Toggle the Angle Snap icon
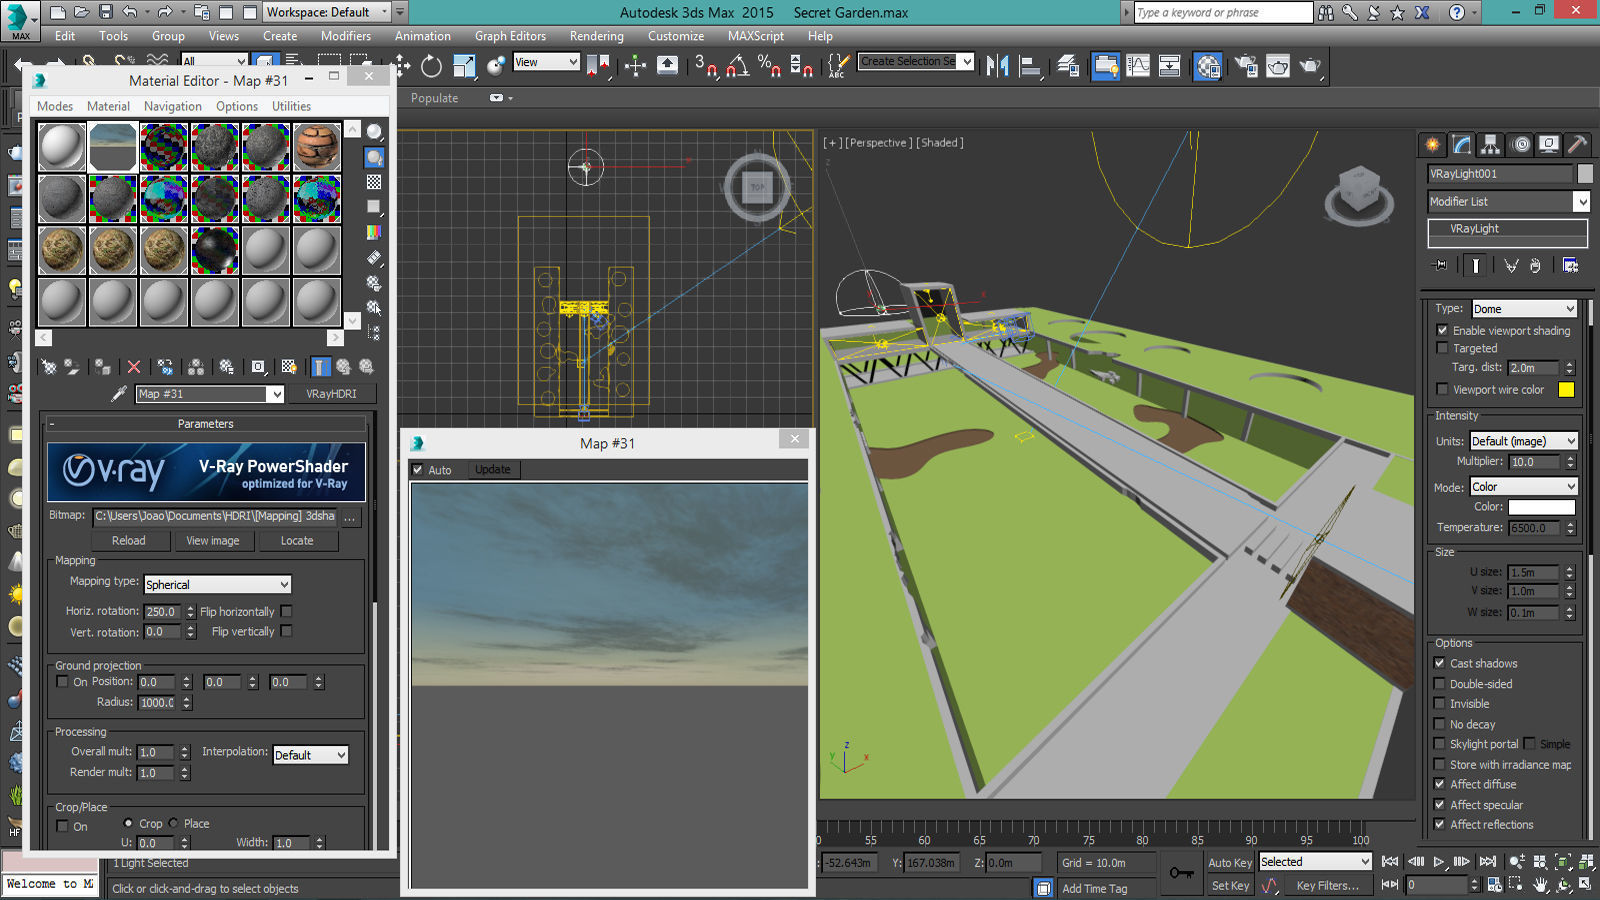 [738, 66]
